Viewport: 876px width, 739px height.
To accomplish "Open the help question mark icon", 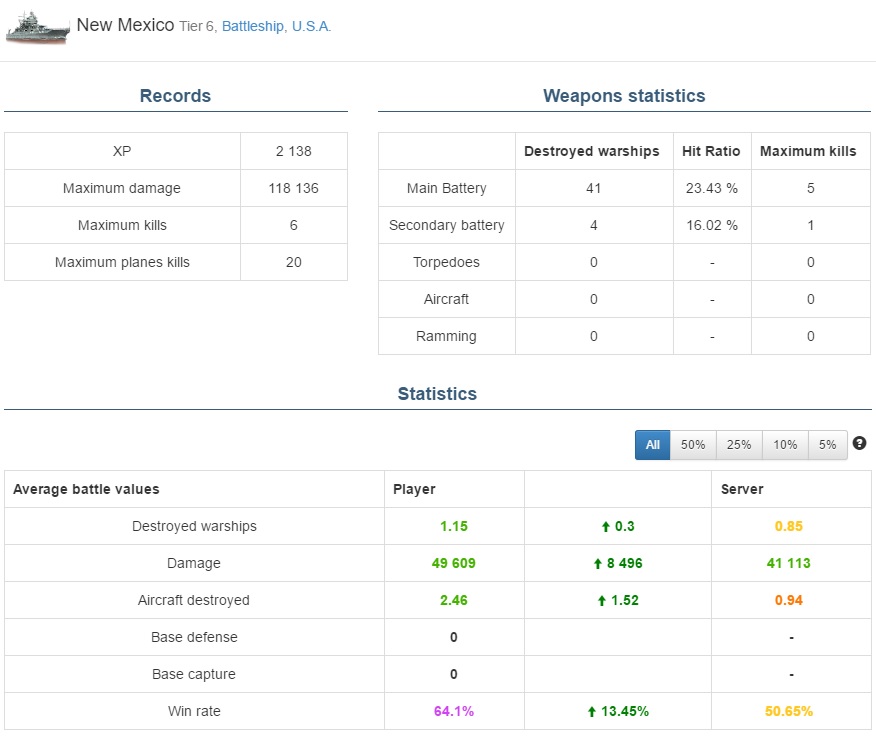I will (859, 443).
